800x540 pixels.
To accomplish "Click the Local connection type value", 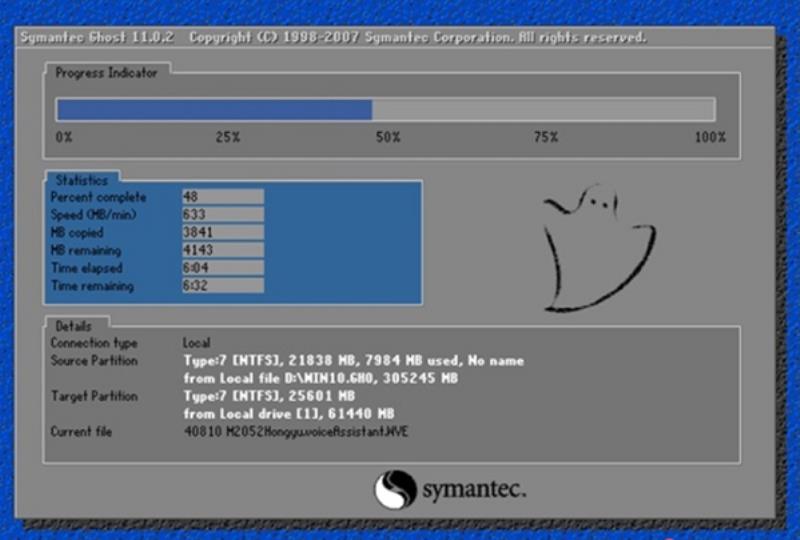I will pyautogui.click(x=196, y=343).
